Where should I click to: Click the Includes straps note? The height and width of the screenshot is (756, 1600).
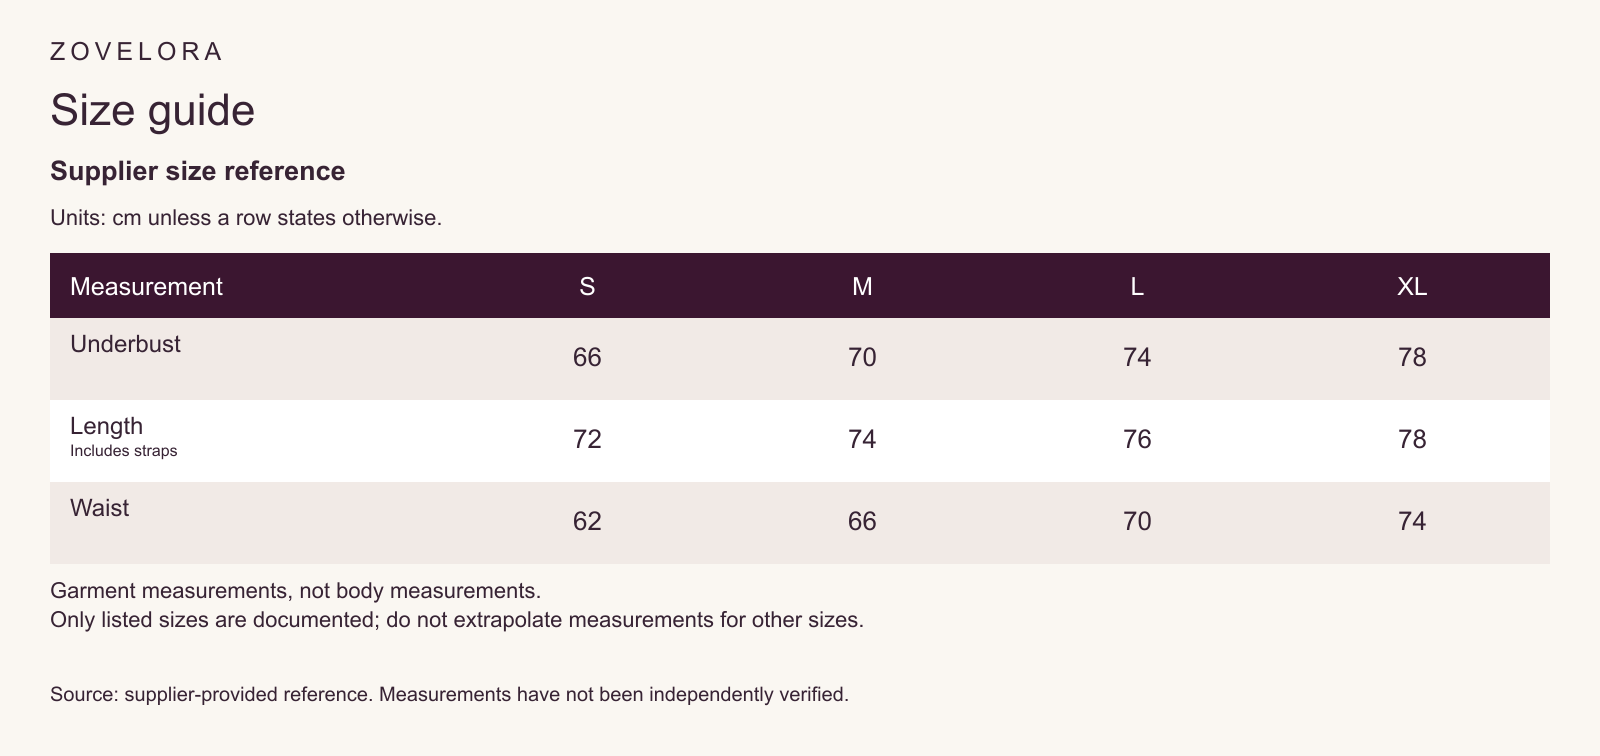[123, 451]
